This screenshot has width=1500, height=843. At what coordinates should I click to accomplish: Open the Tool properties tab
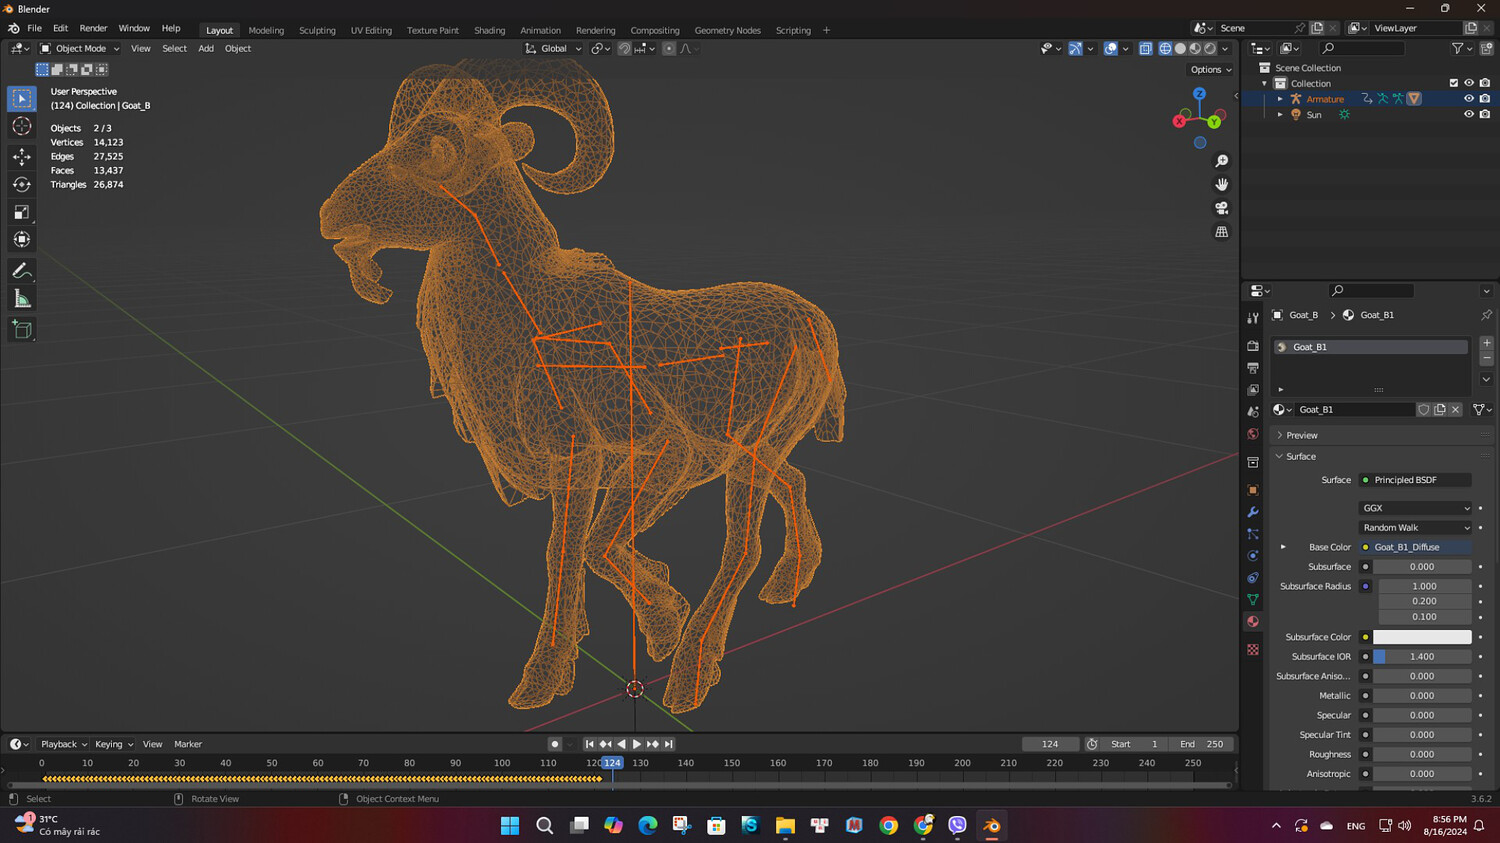pyautogui.click(x=1253, y=317)
